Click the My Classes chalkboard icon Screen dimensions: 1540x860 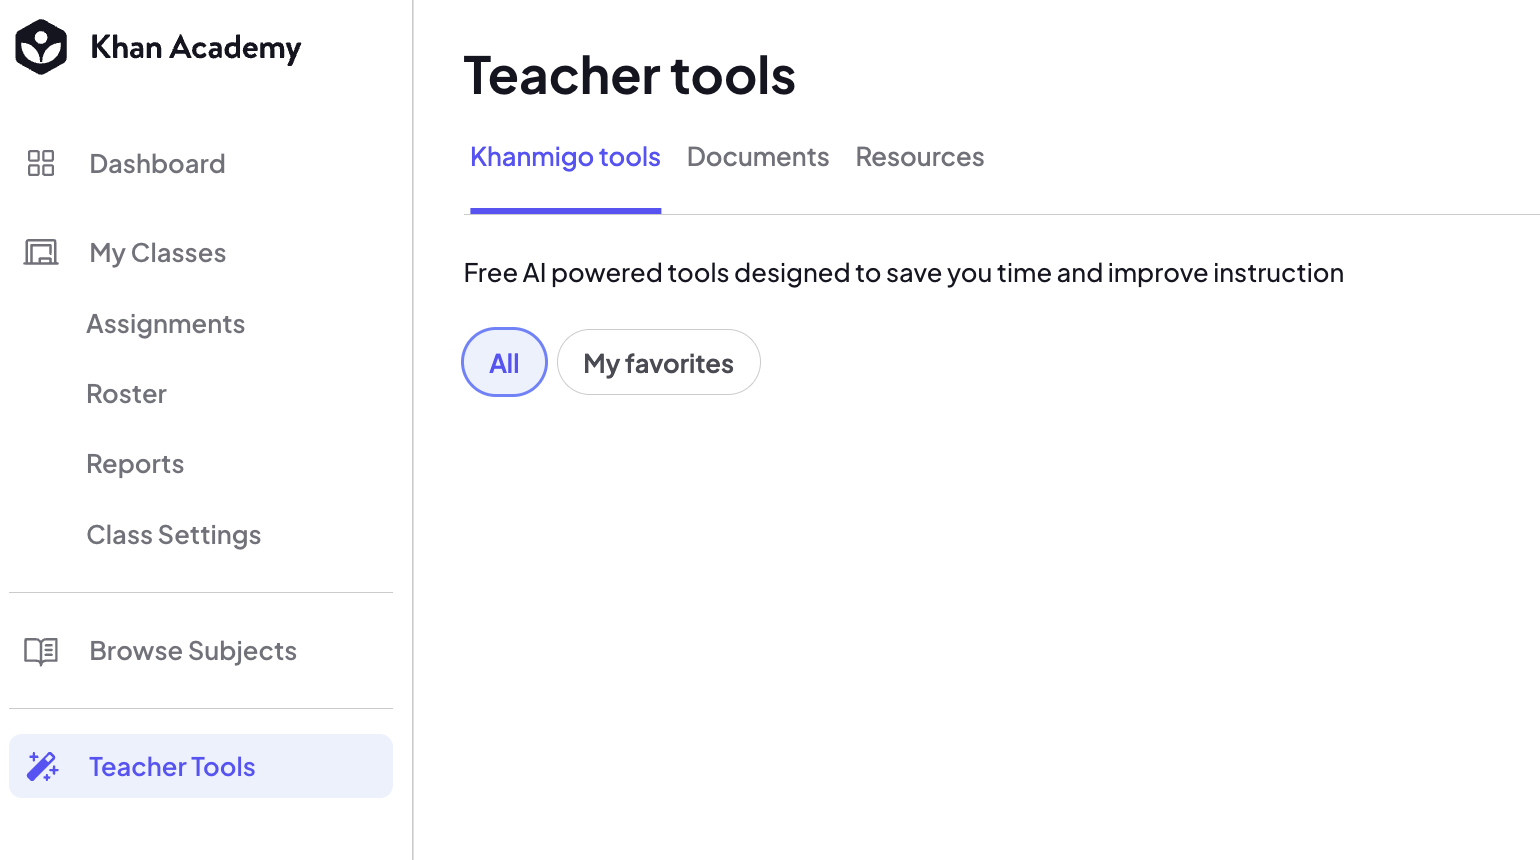click(41, 252)
